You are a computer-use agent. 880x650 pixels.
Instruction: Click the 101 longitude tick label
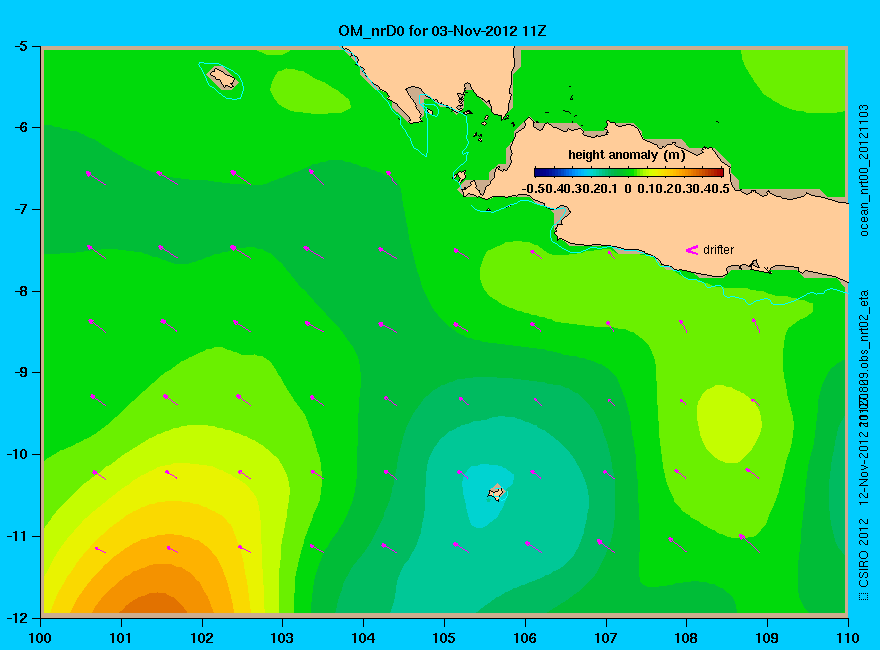(121, 638)
